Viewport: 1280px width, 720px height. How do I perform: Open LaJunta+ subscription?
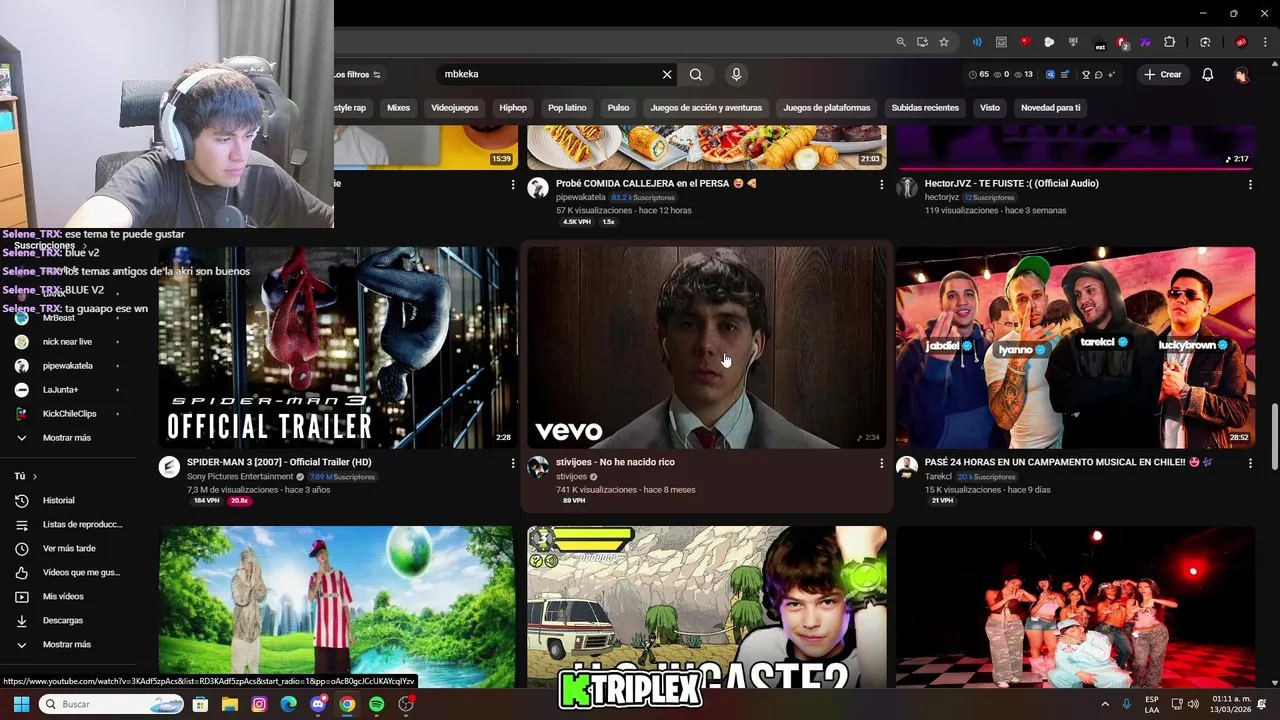coord(67,390)
